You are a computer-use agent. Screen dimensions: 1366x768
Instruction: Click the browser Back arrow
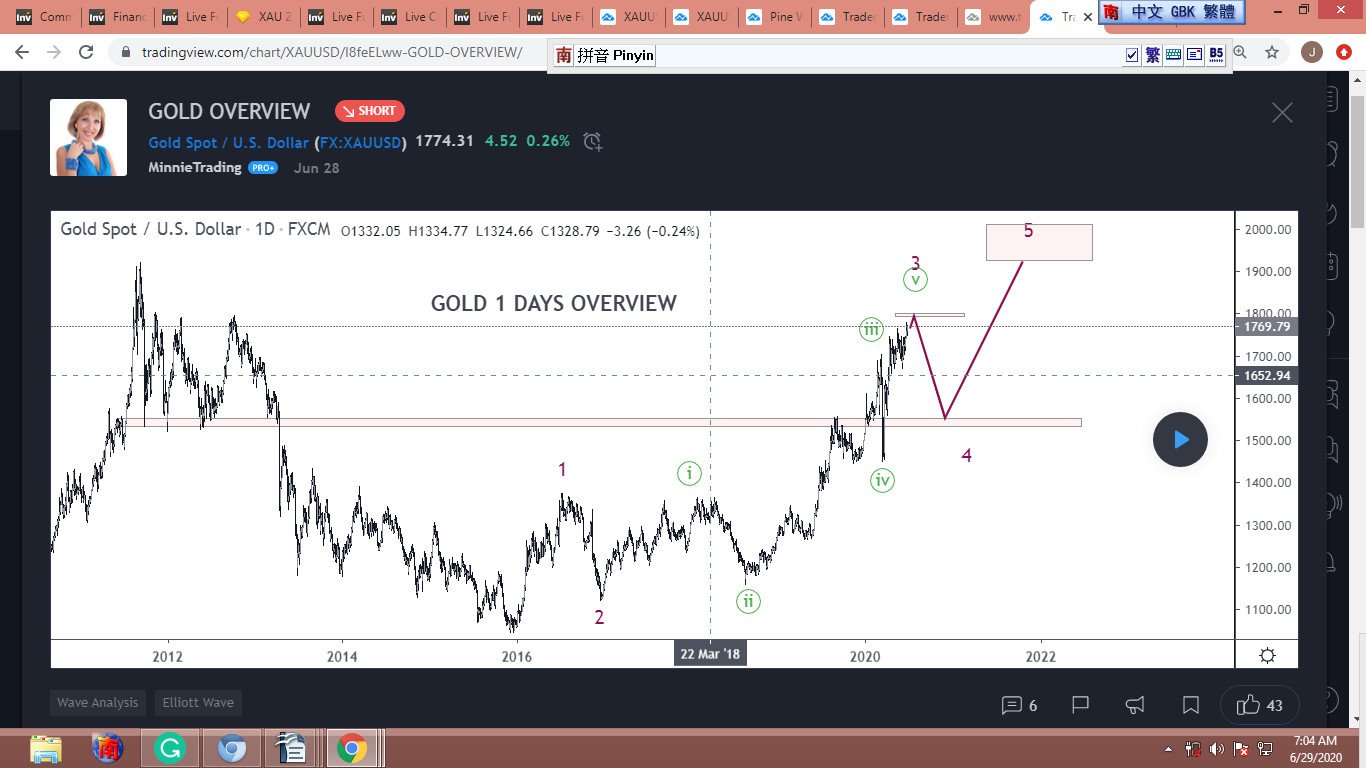coord(23,52)
